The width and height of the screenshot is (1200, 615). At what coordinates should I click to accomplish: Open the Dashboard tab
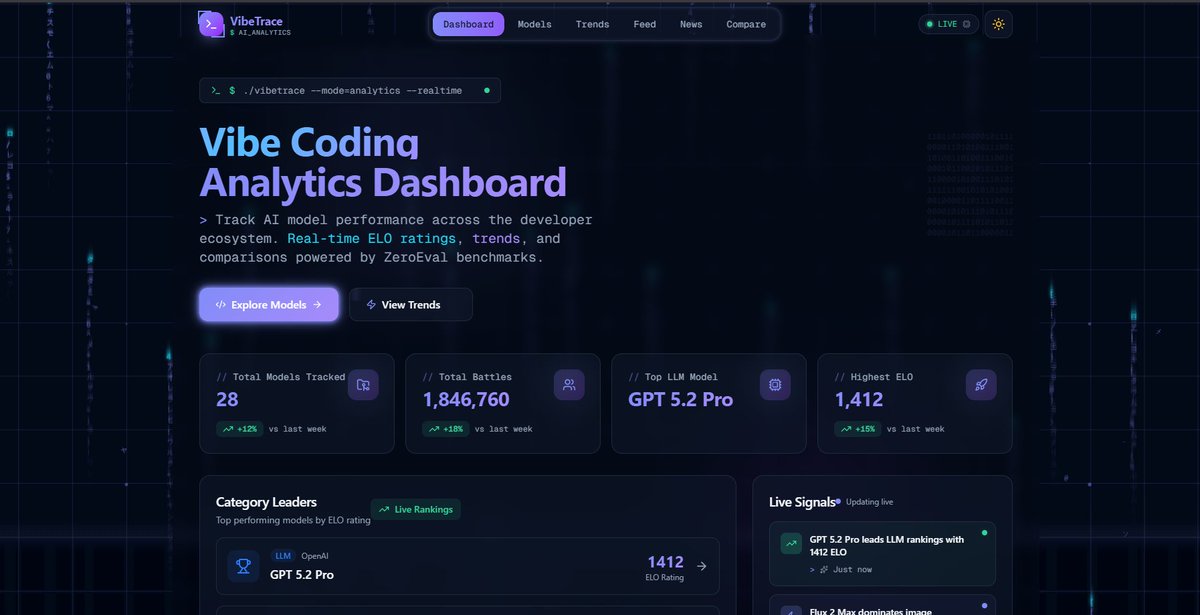(x=468, y=24)
